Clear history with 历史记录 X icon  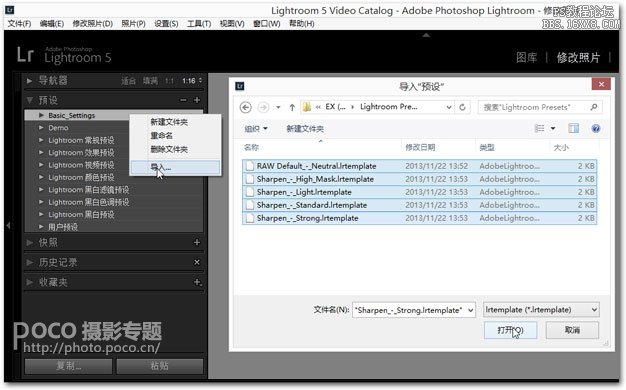coord(197,262)
